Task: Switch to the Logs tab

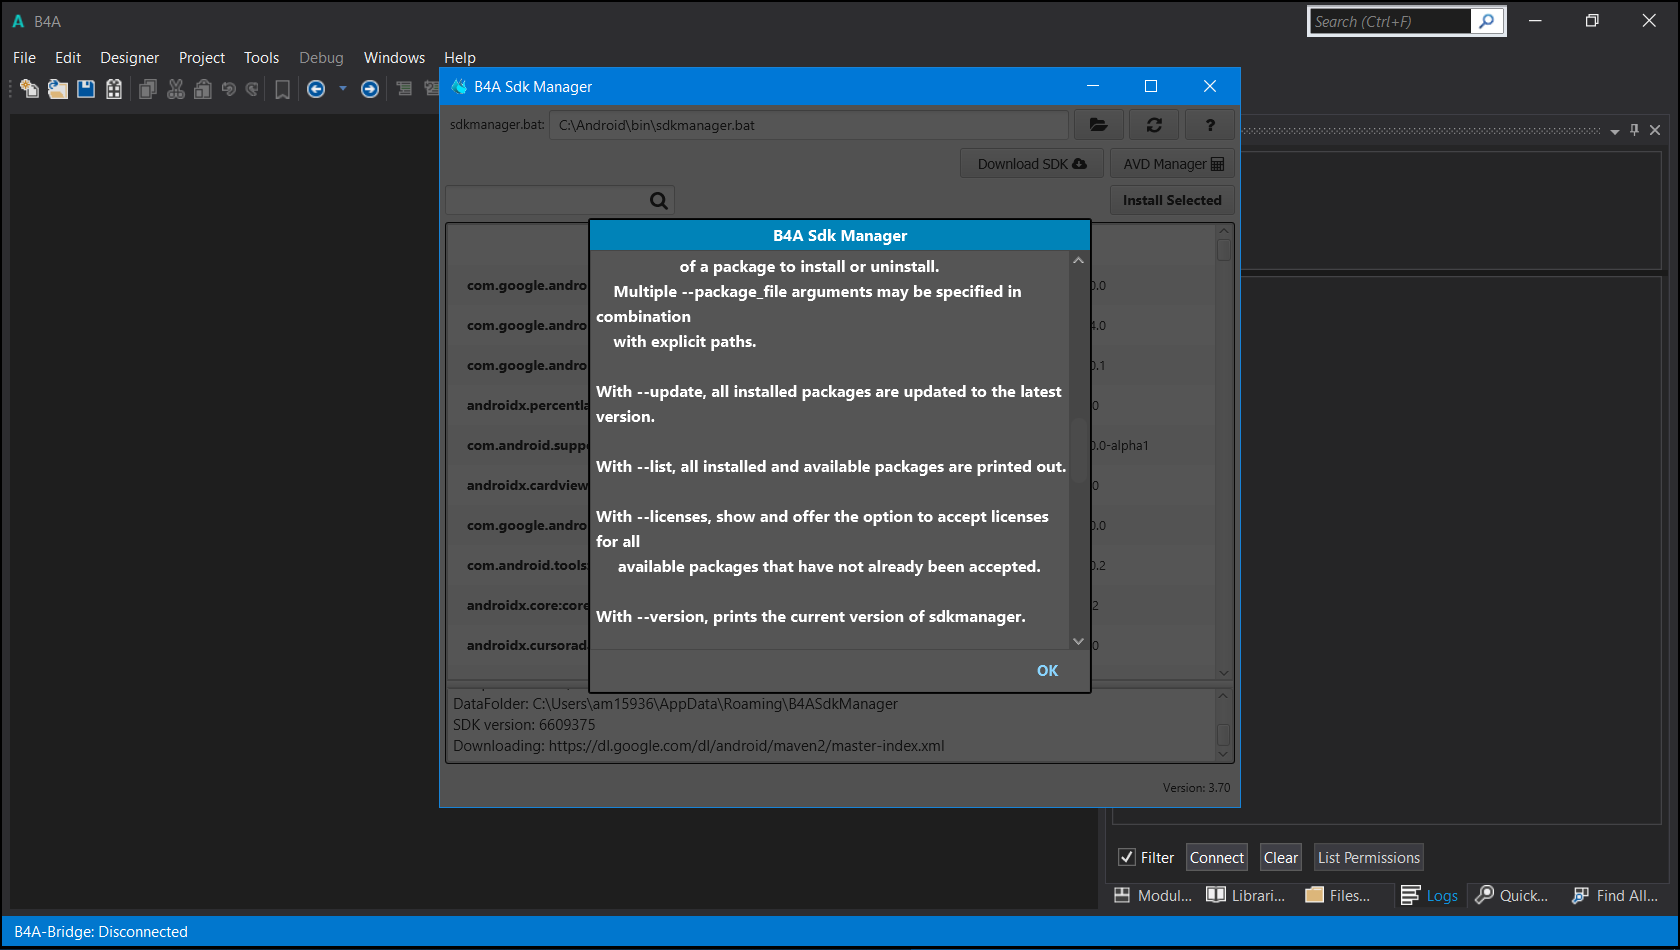Action: (1429, 895)
